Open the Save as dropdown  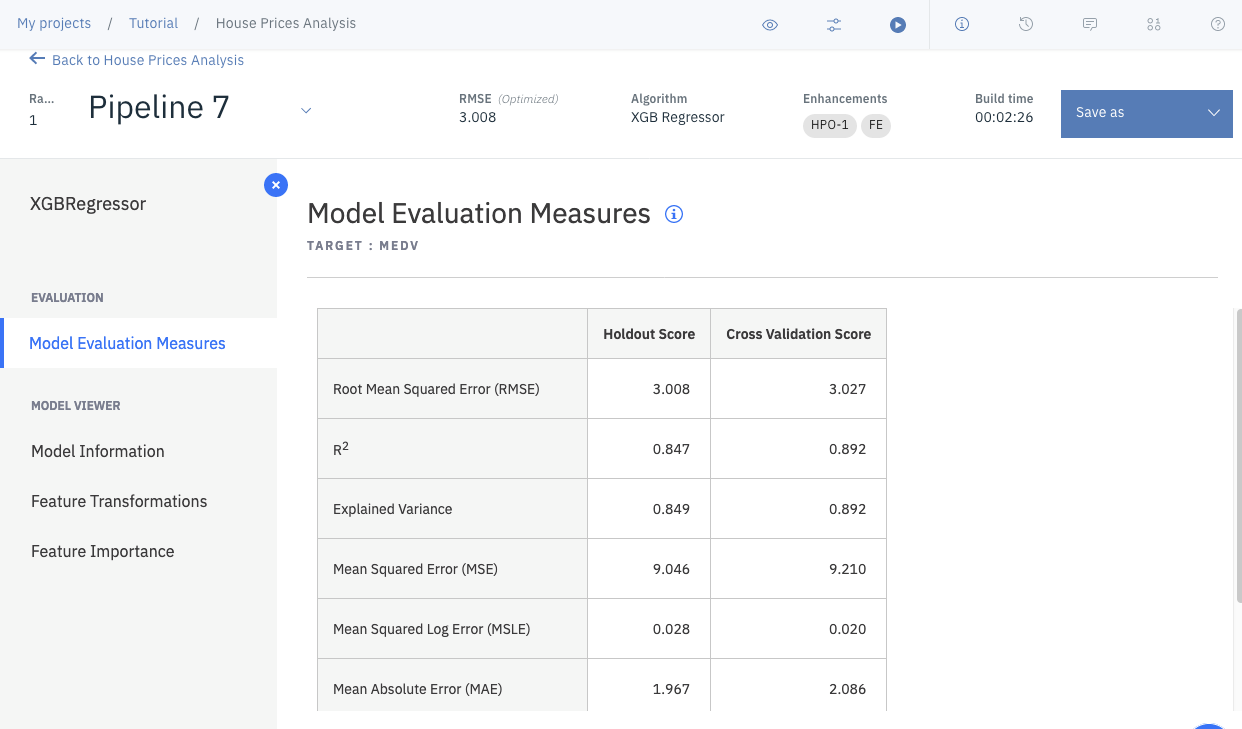pyautogui.click(x=1146, y=112)
